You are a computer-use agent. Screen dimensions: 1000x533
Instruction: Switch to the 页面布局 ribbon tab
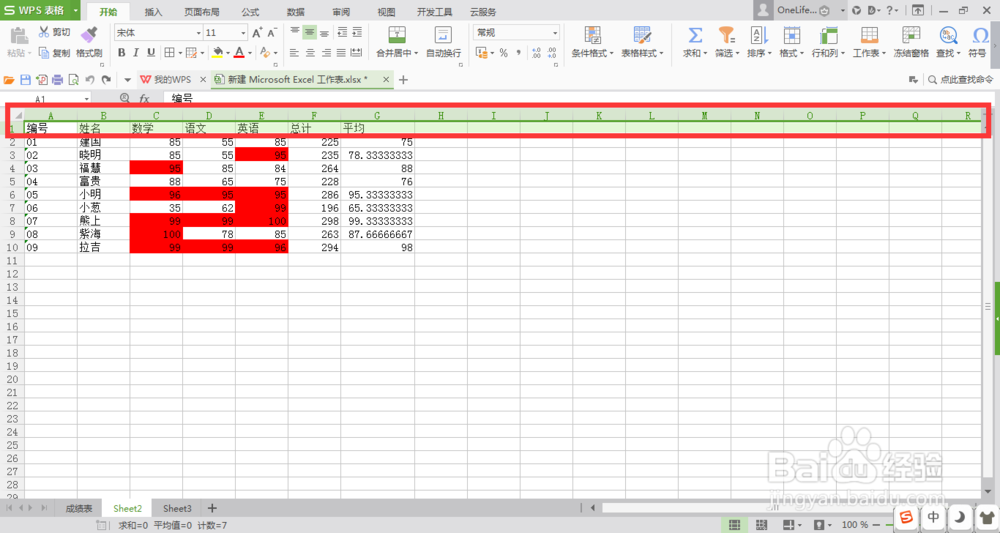pos(202,11)
